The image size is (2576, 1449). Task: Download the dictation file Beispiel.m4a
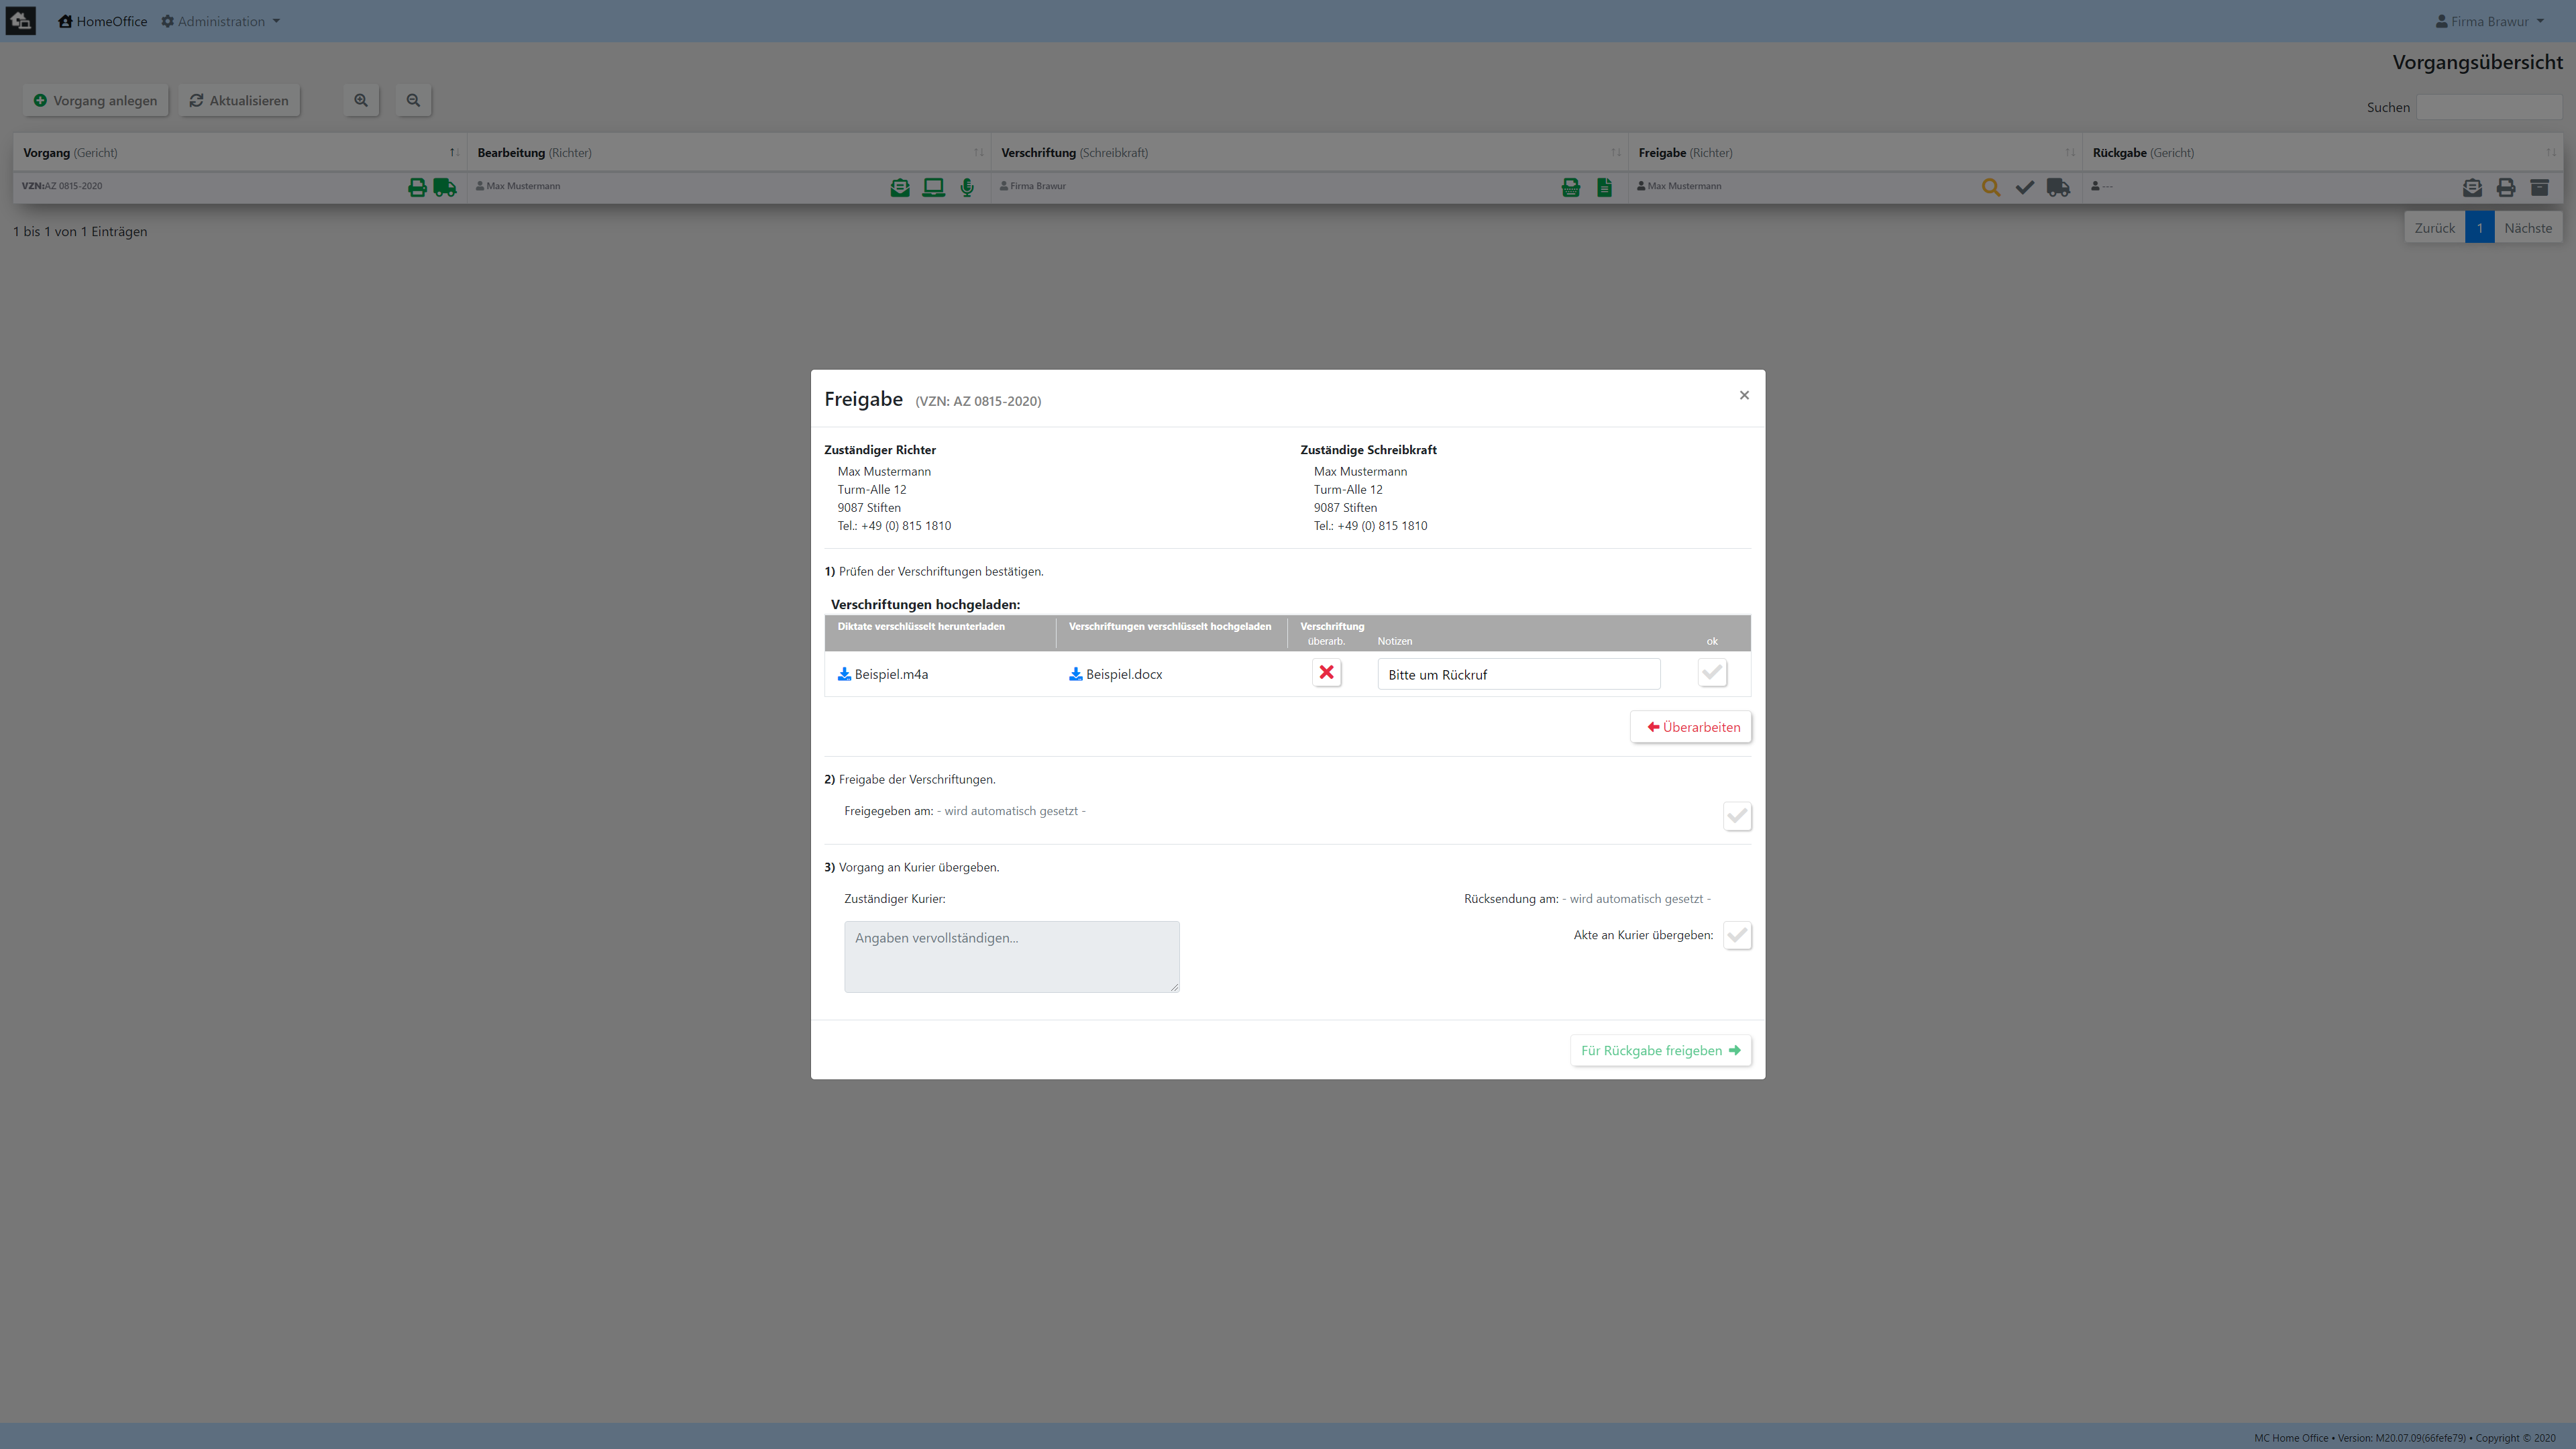[x=883, y=674]
